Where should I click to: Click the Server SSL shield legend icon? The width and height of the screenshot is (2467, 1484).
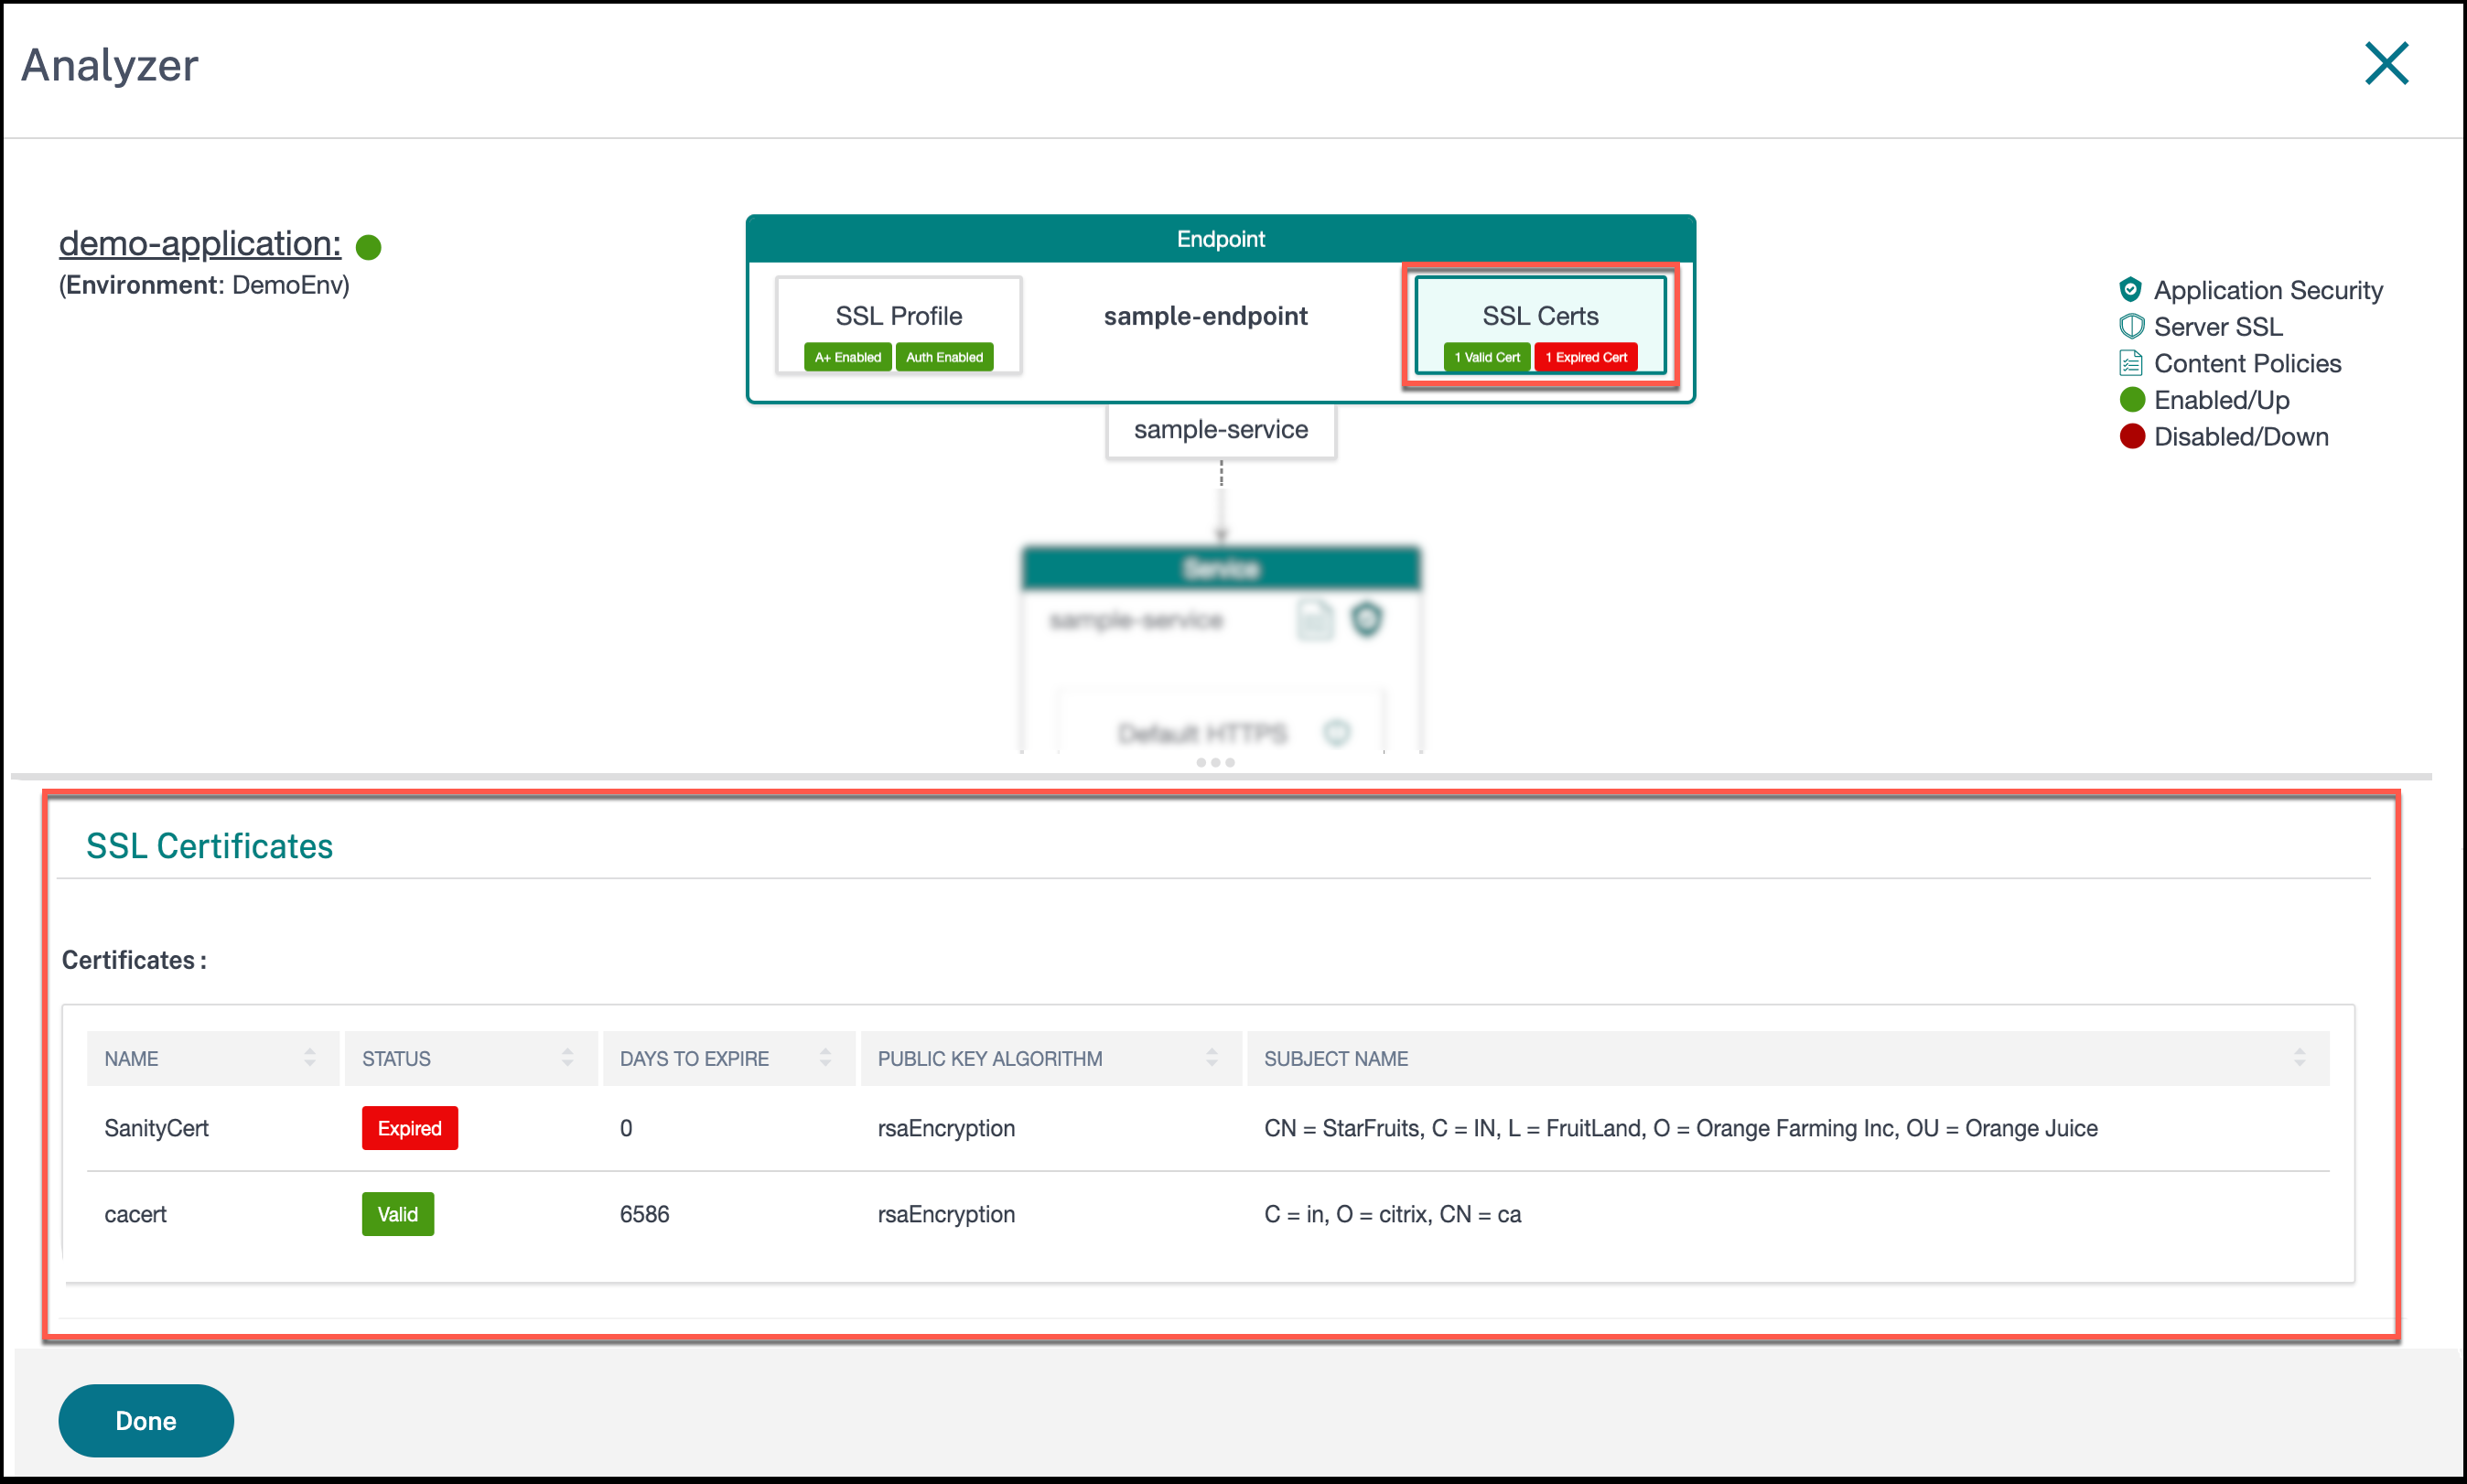pyautogui.click(x=2130, y=326)
